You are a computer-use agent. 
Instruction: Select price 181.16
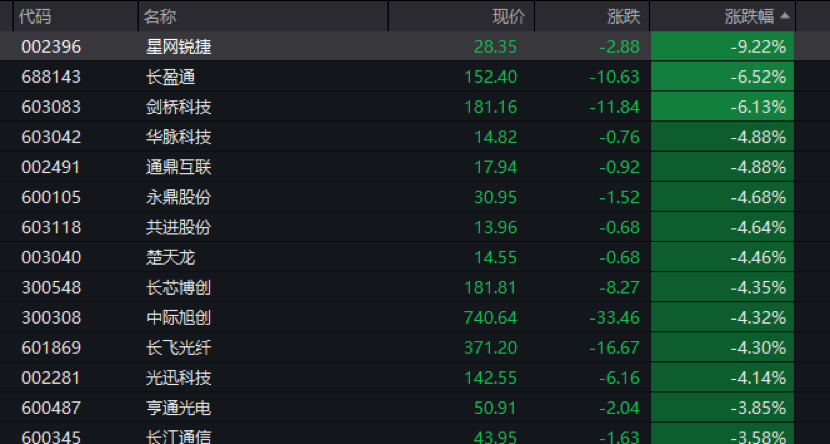pyautogui.click(x=490, y=107)
